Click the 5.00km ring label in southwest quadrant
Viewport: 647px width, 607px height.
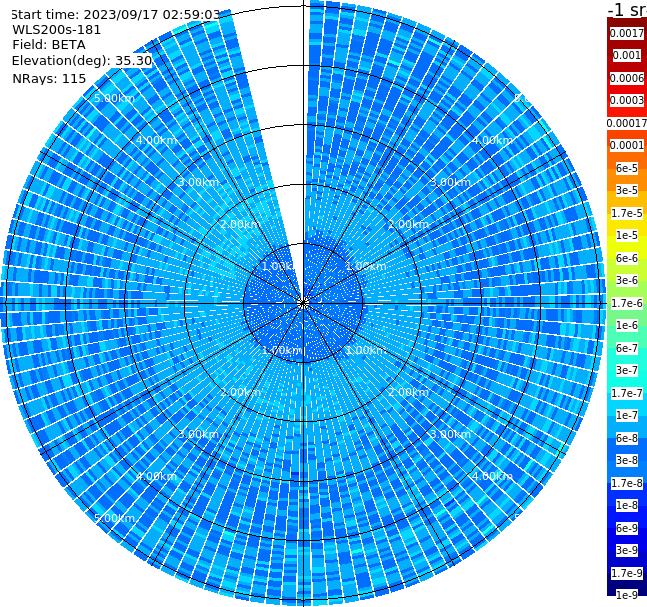(114, 518)
